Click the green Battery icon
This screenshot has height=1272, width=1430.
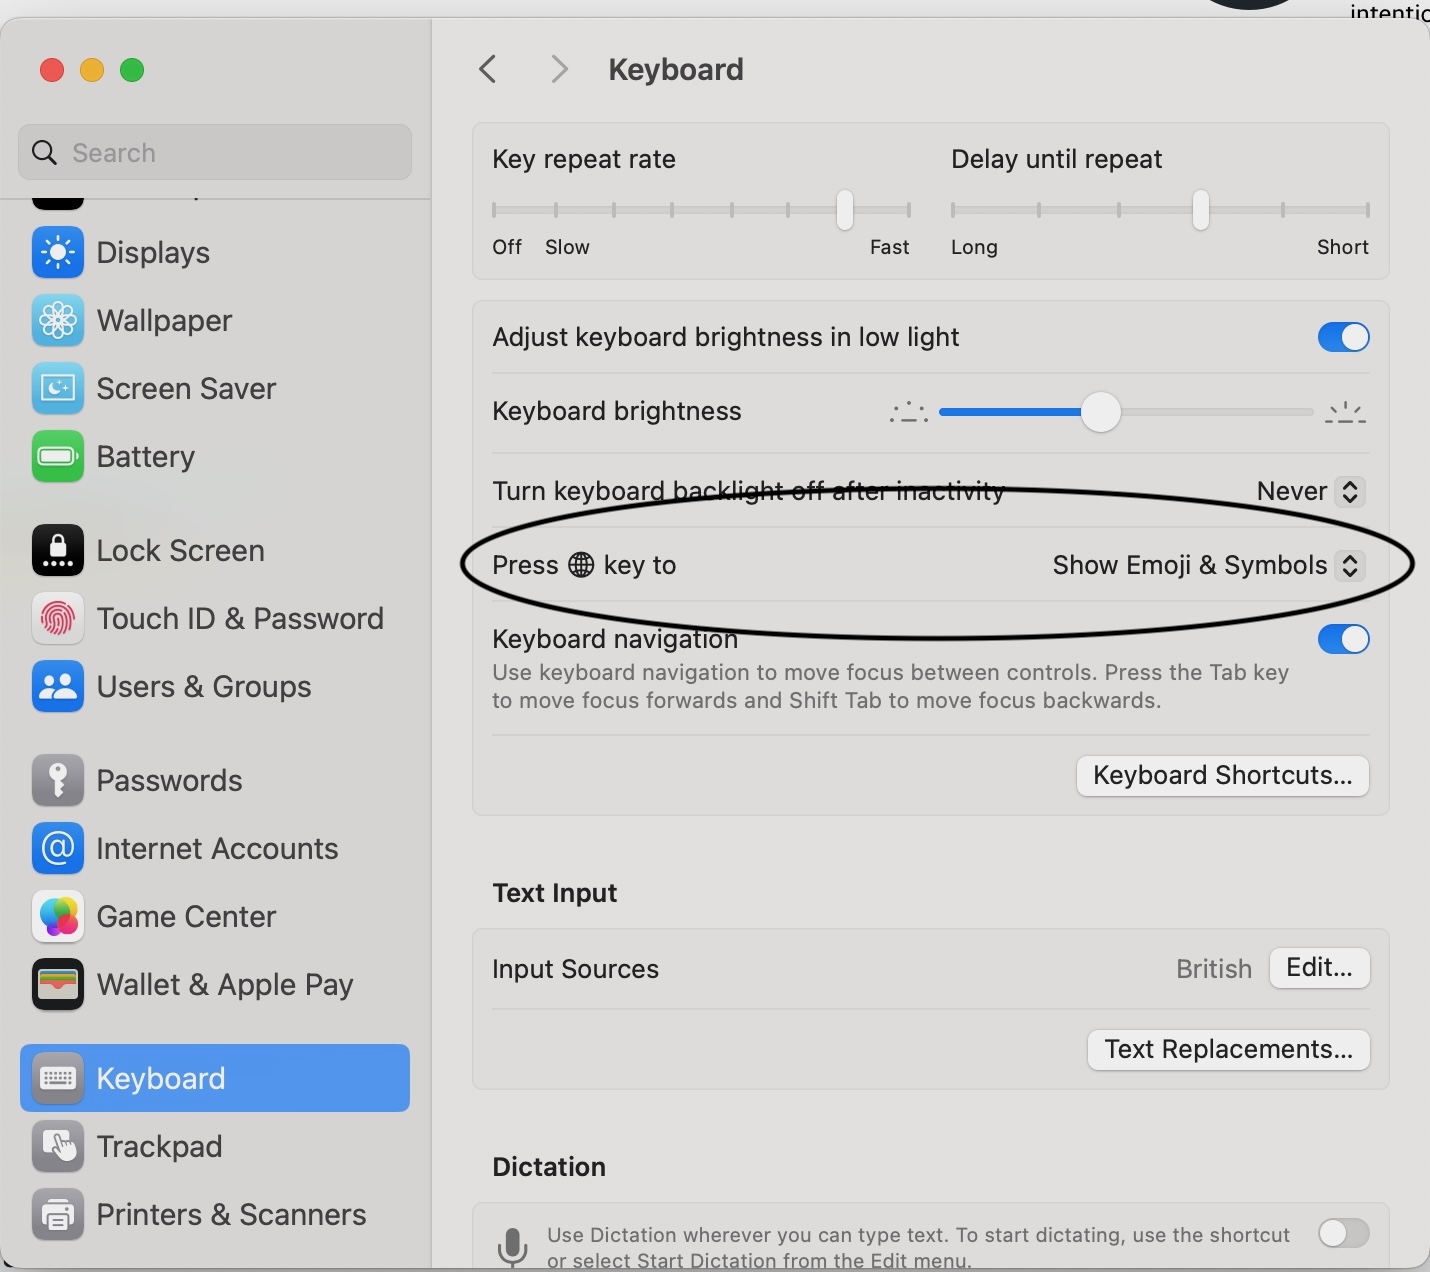(x=58, y=456)
